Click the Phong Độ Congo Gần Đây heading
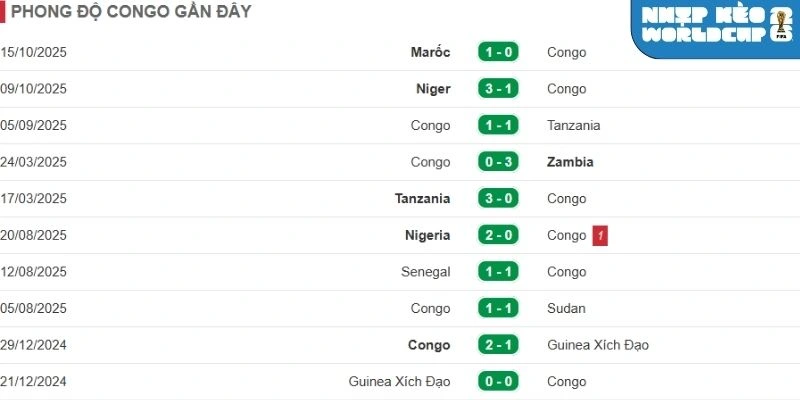Image resolution: width=800 pixels, height=400 pixels. [131, 12]
